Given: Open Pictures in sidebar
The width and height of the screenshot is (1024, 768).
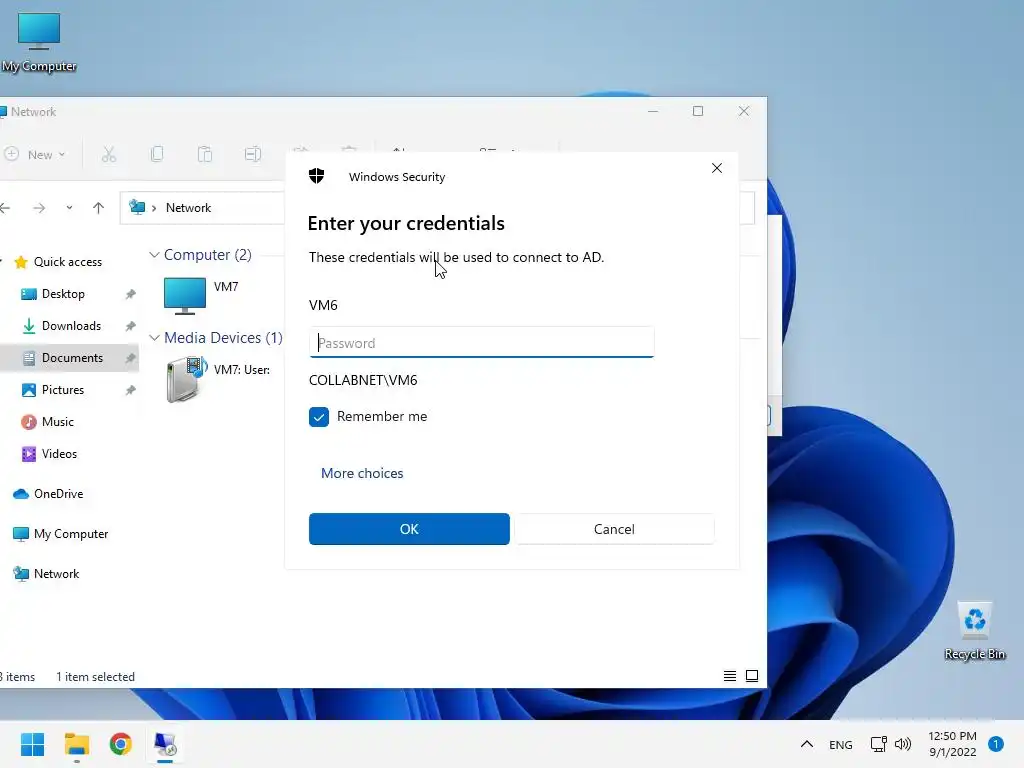Looking at the screenshot, I should [63, 390].
